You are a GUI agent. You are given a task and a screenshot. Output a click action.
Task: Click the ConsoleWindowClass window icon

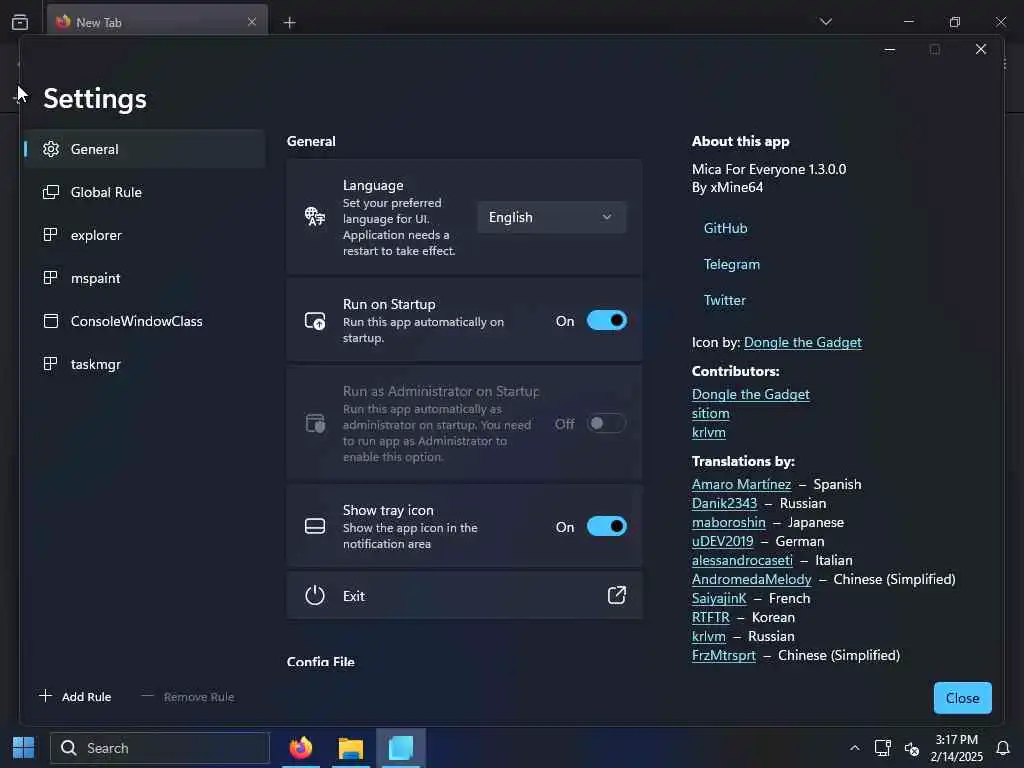tap(51, 321)
